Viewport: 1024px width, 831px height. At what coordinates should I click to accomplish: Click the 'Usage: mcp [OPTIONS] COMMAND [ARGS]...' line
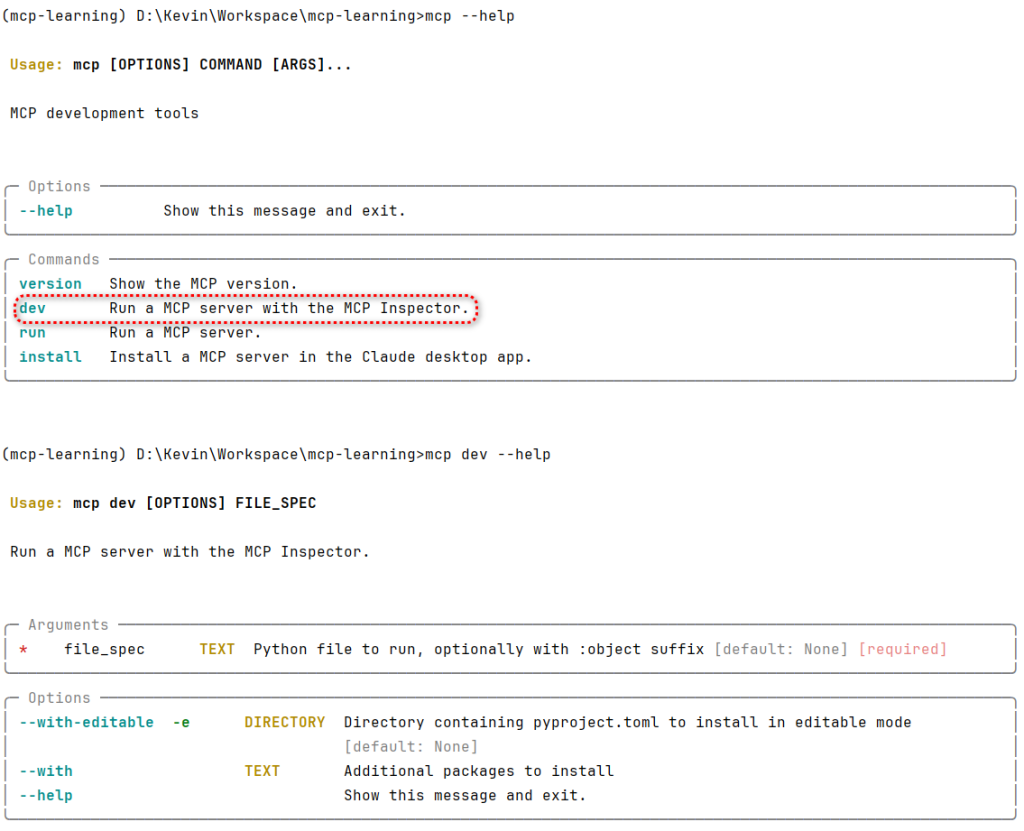coord(180,65)
